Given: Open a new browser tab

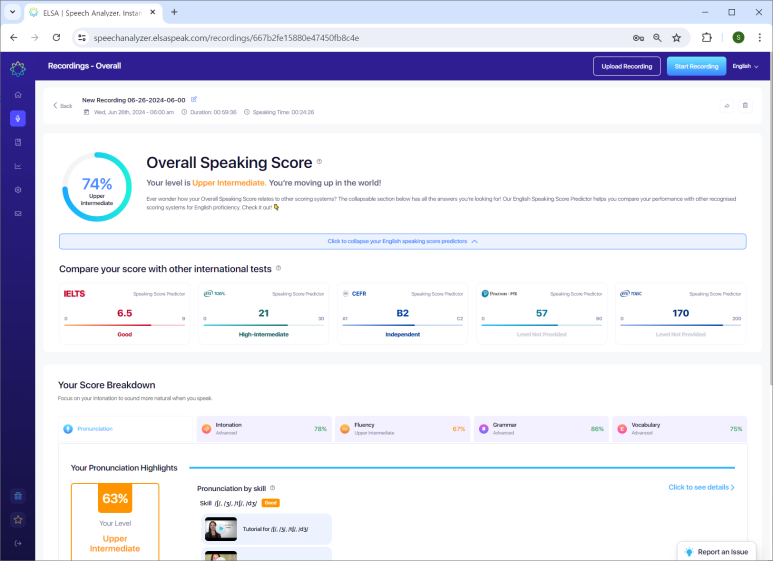Looking at the screenshot, I should tap(174, 12).
